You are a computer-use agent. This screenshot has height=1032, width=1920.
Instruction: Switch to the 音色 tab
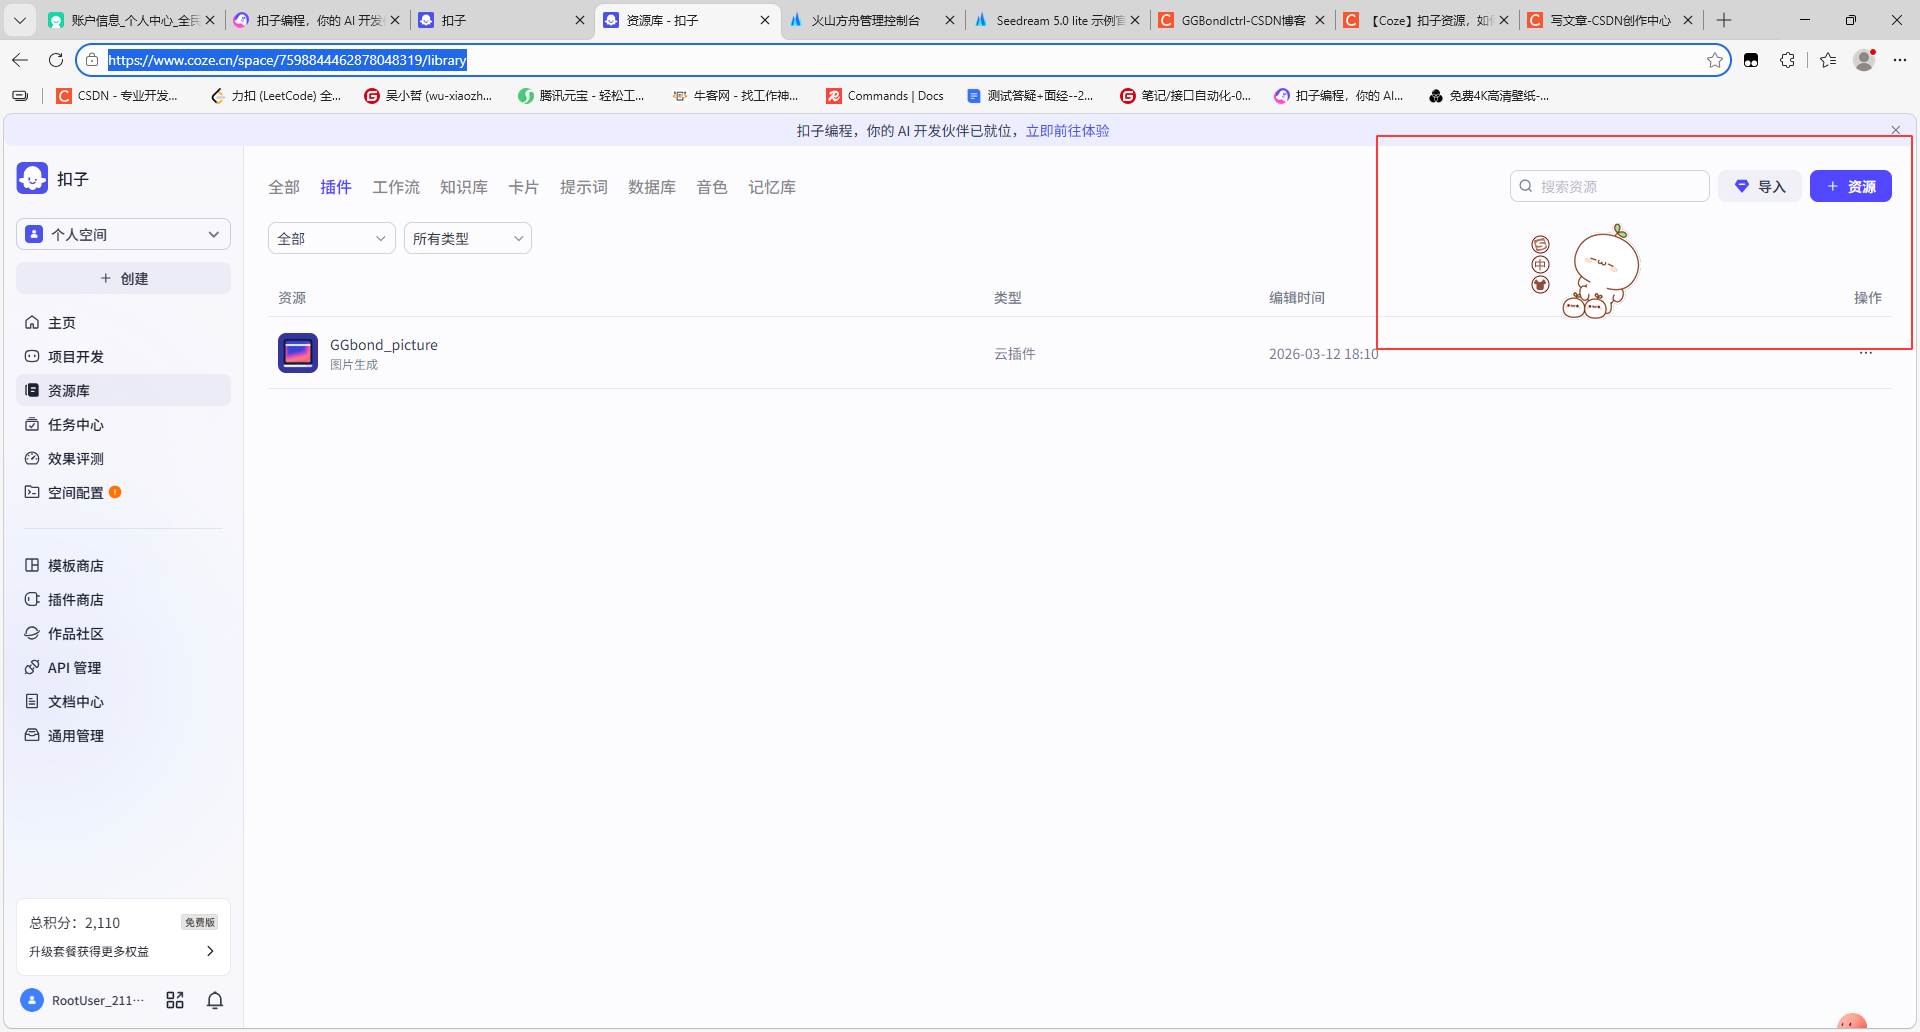click(712, 187)
